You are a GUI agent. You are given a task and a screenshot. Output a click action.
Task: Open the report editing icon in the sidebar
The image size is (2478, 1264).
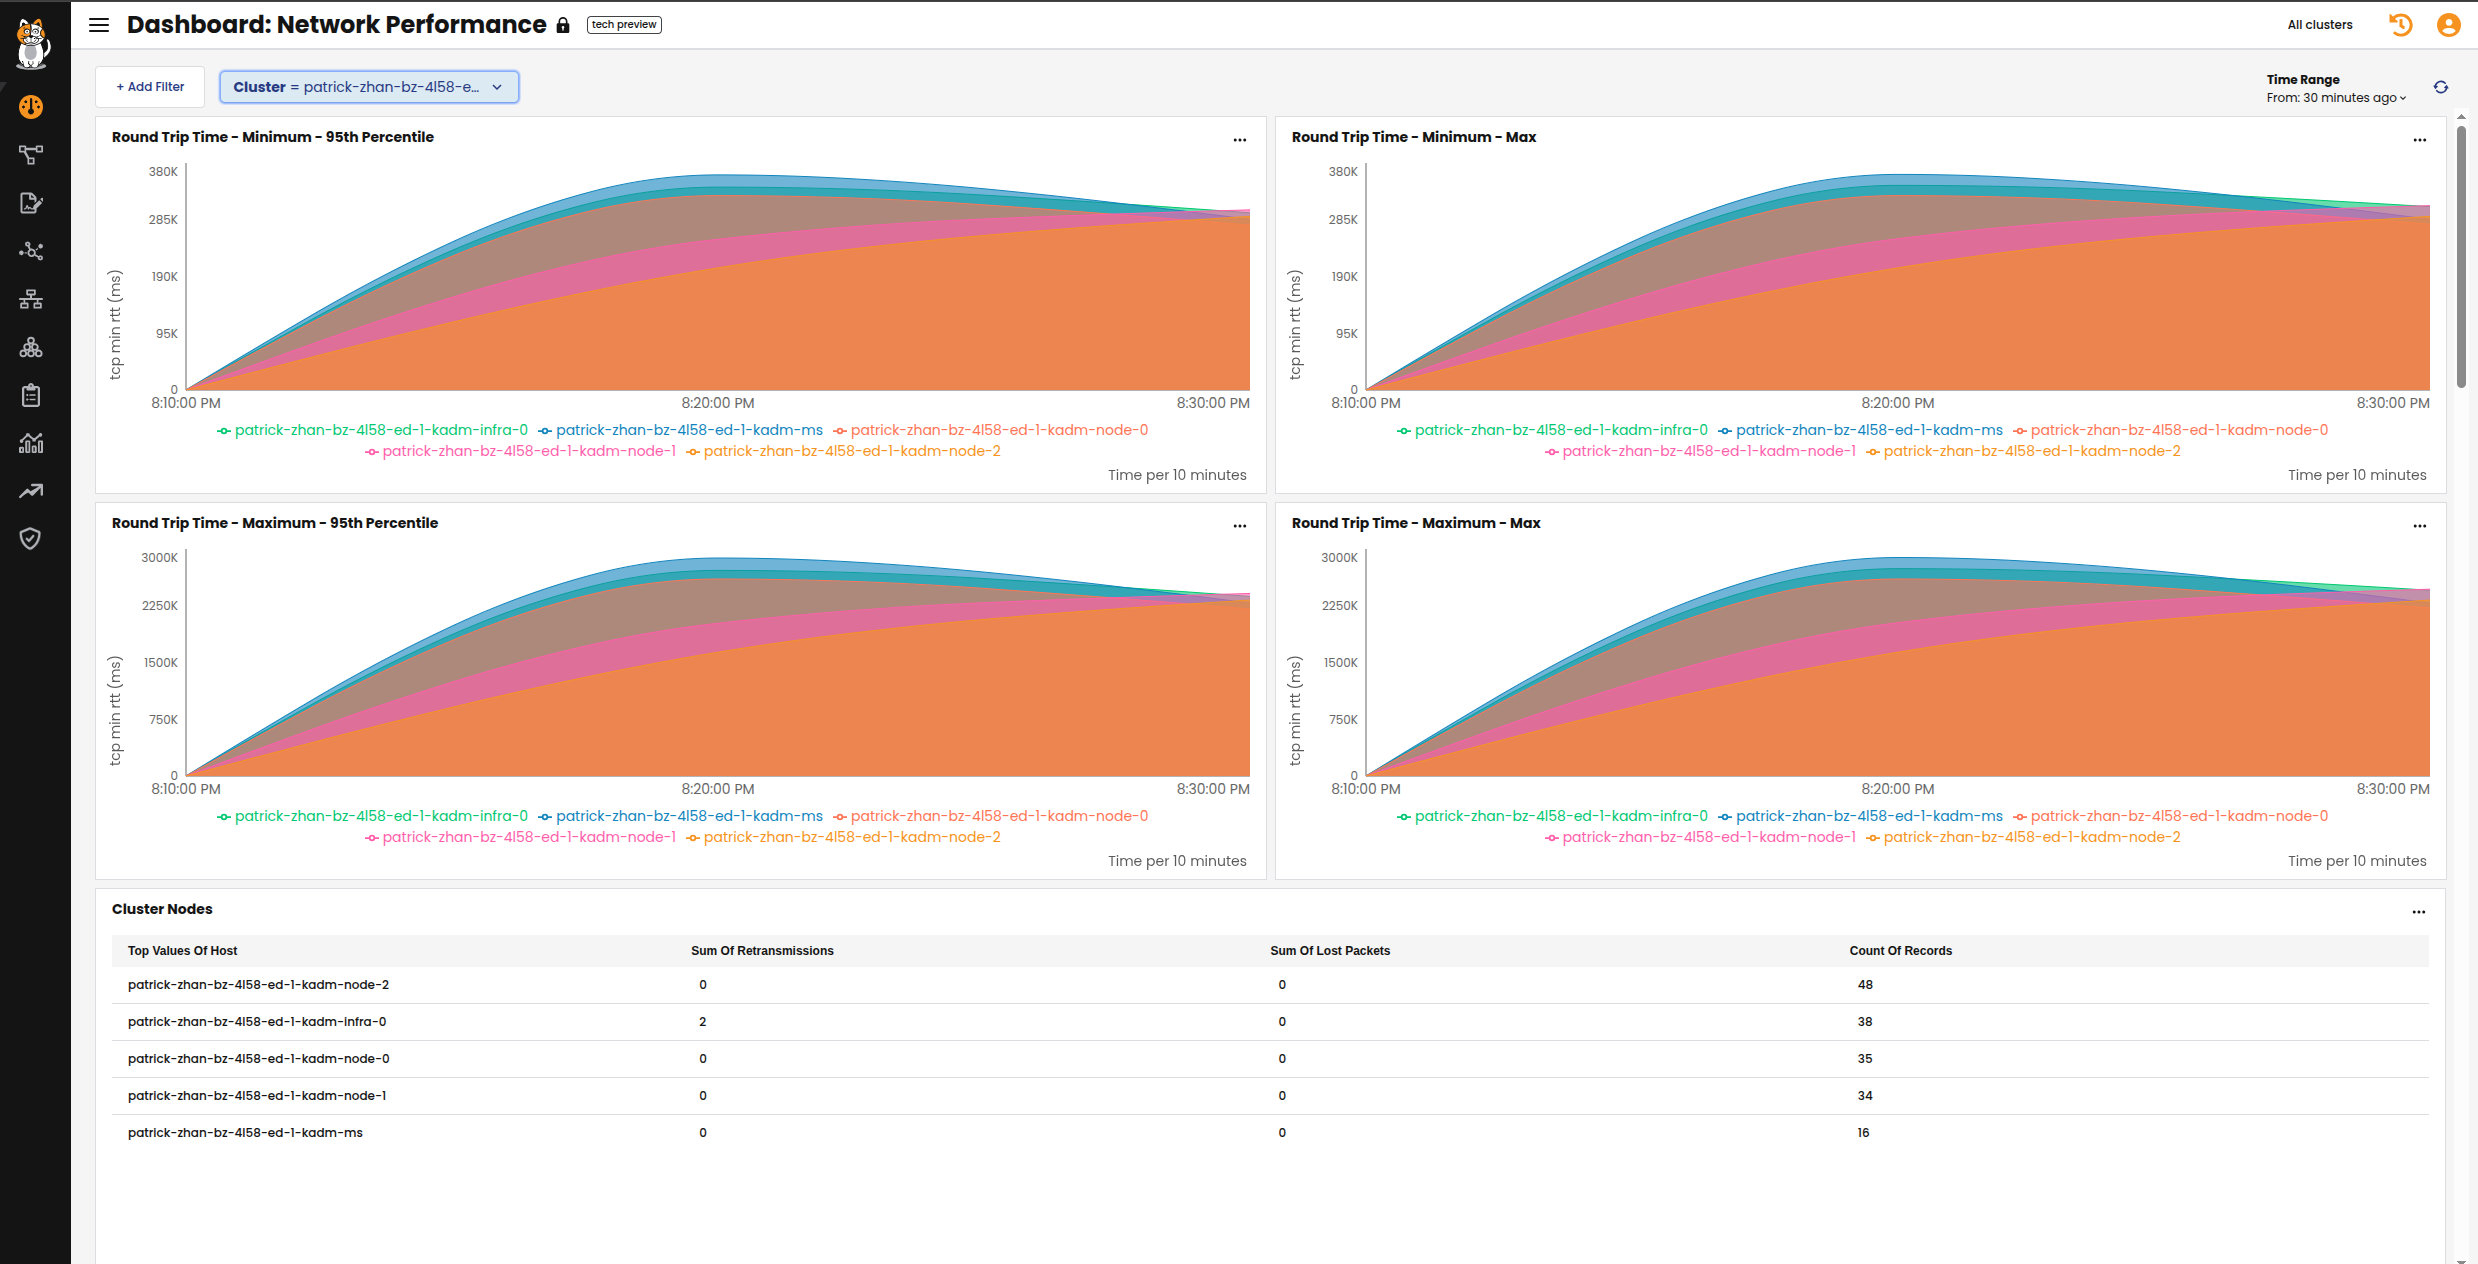tap(31, 203)
